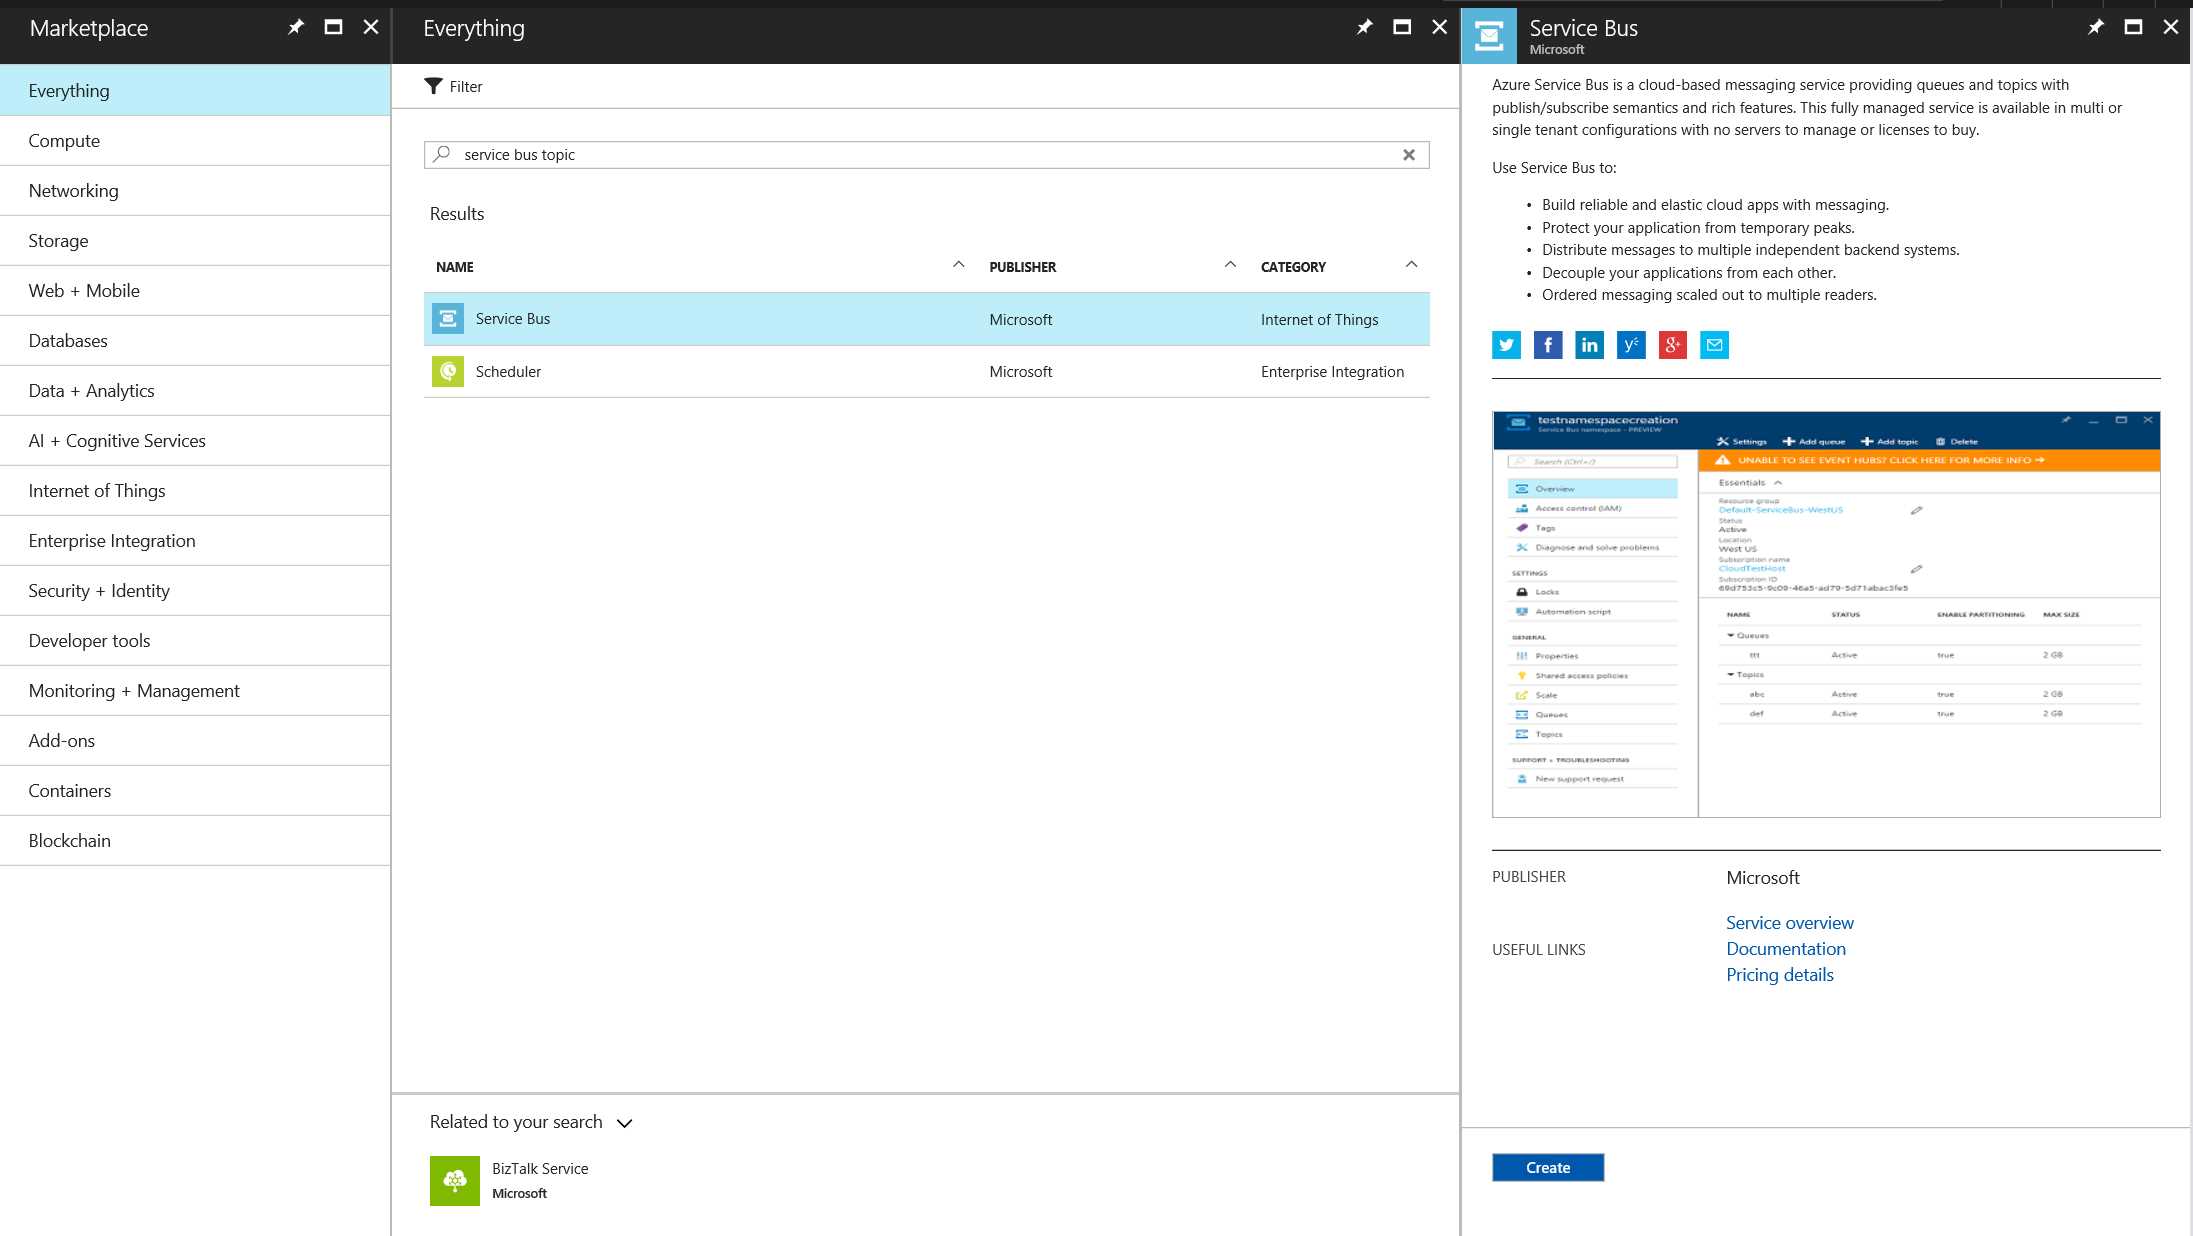Click the Google+ share icon
2193x1236 pixels.
click(1672, 345)
